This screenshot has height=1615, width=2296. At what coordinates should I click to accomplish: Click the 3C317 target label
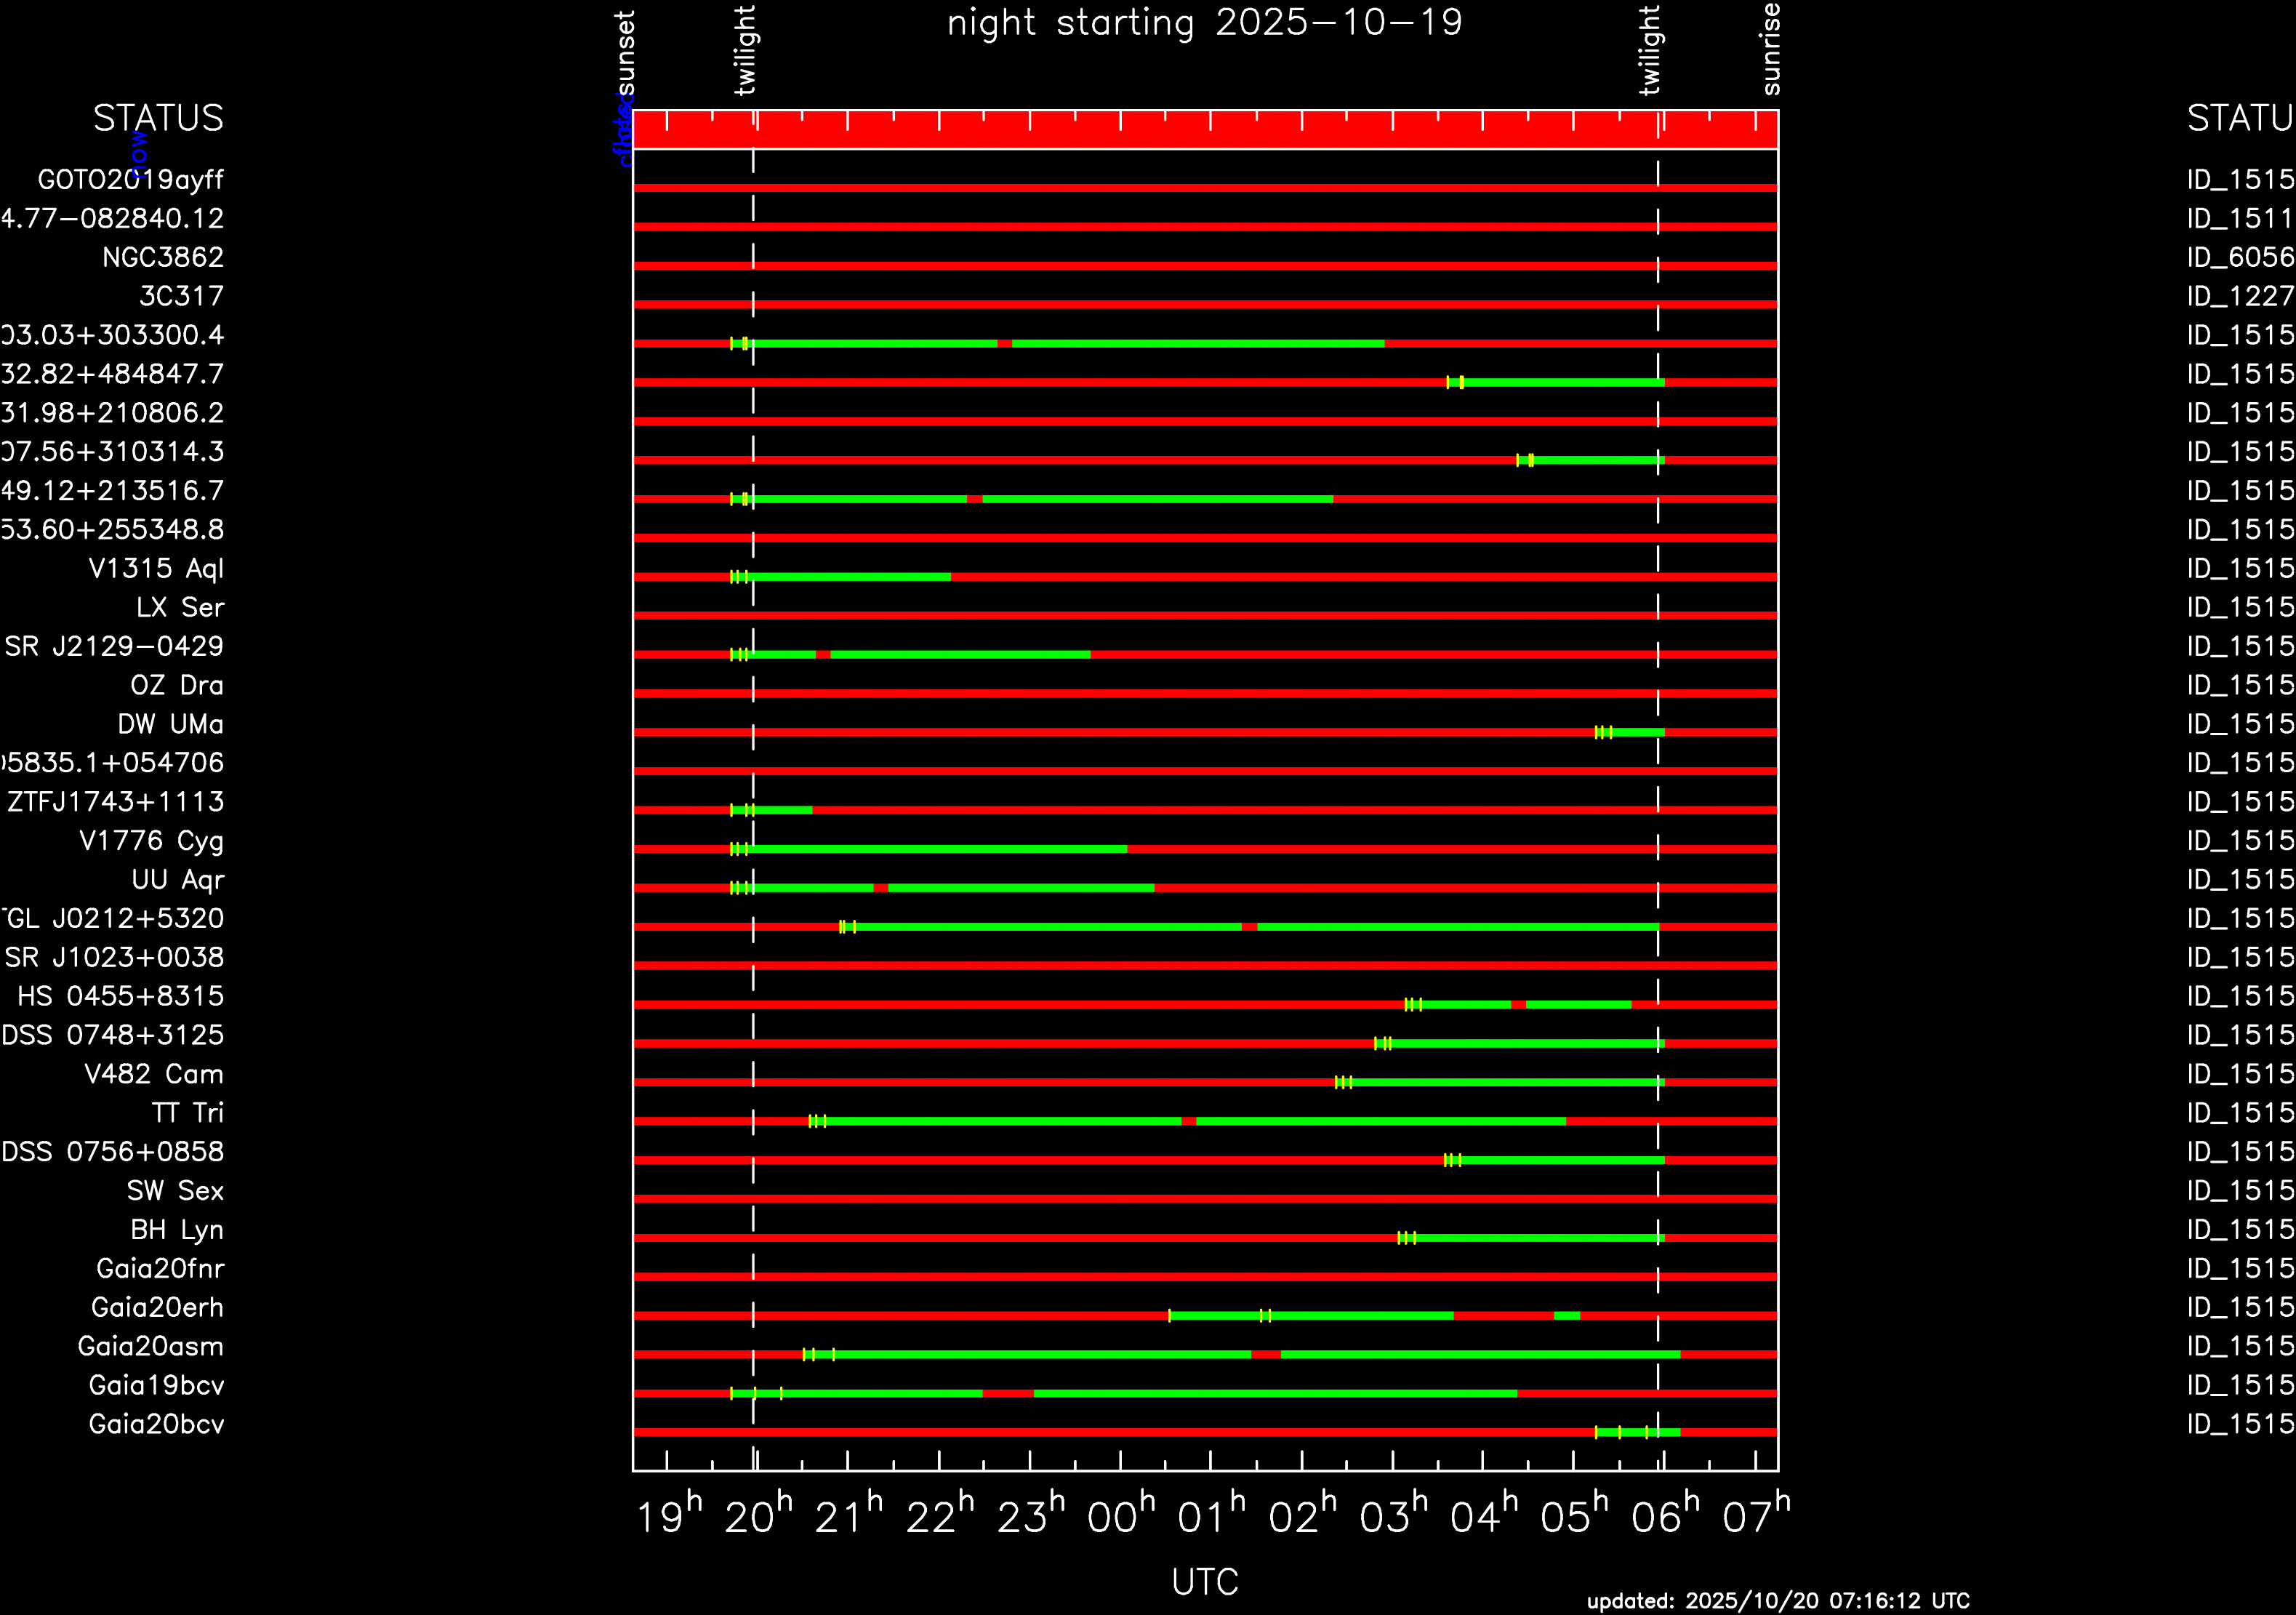point(181,297)
